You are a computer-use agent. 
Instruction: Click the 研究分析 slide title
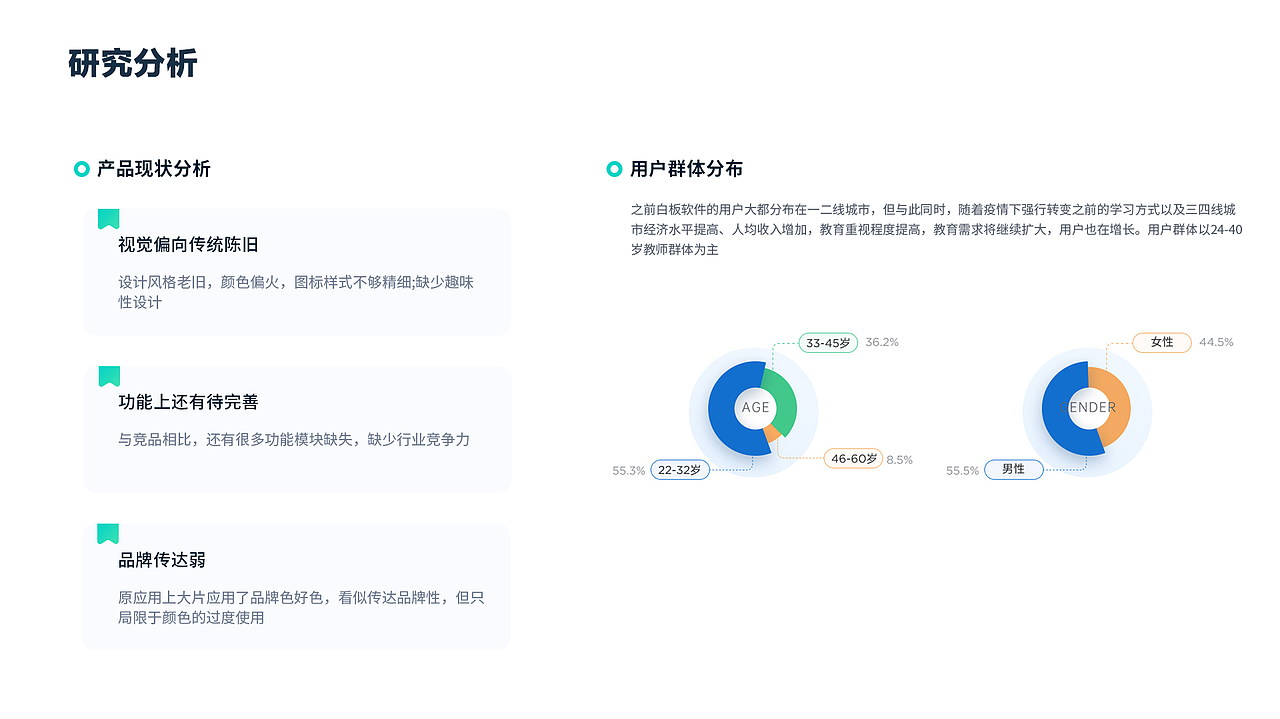[x=133, y=61]
